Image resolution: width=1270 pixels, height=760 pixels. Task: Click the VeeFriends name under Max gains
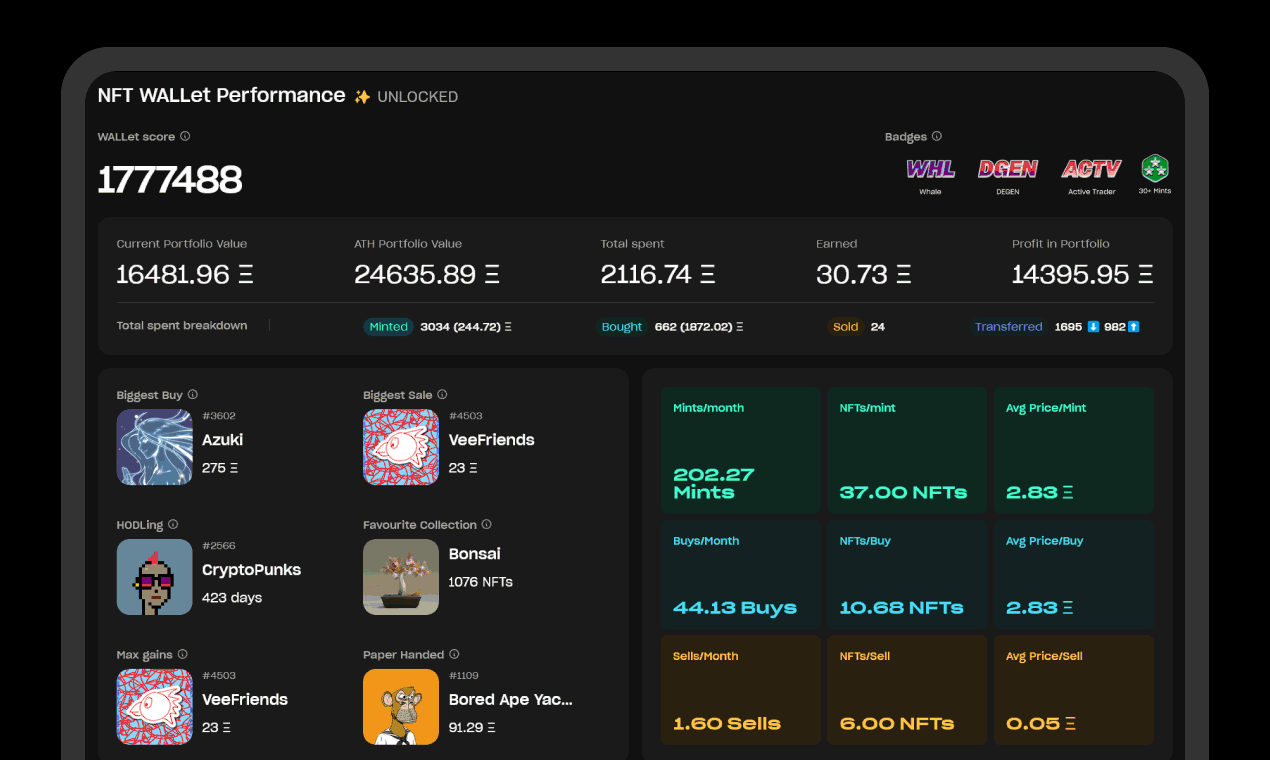245,700
